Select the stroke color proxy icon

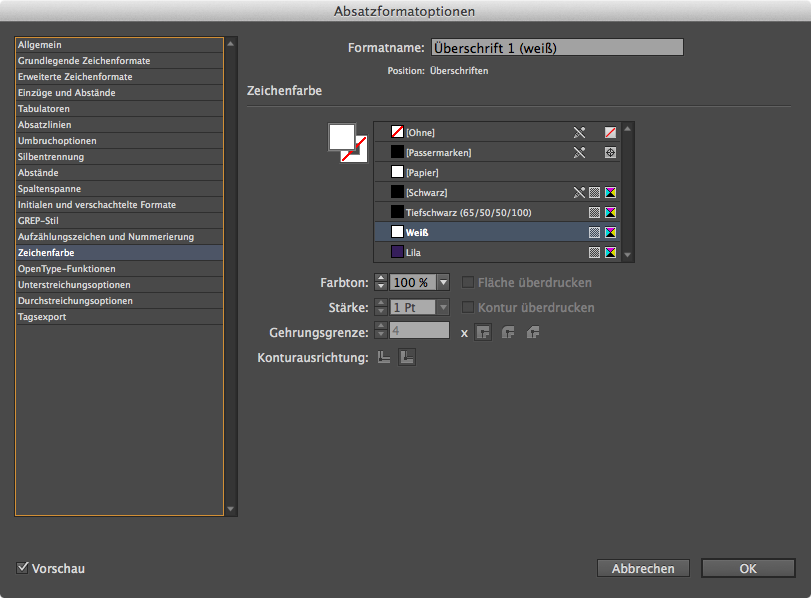pyautogui.click(x=361, y=154)
